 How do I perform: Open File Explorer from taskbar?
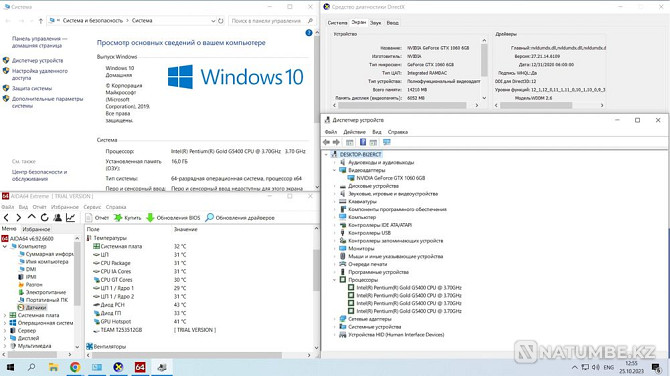pos(53,367)
